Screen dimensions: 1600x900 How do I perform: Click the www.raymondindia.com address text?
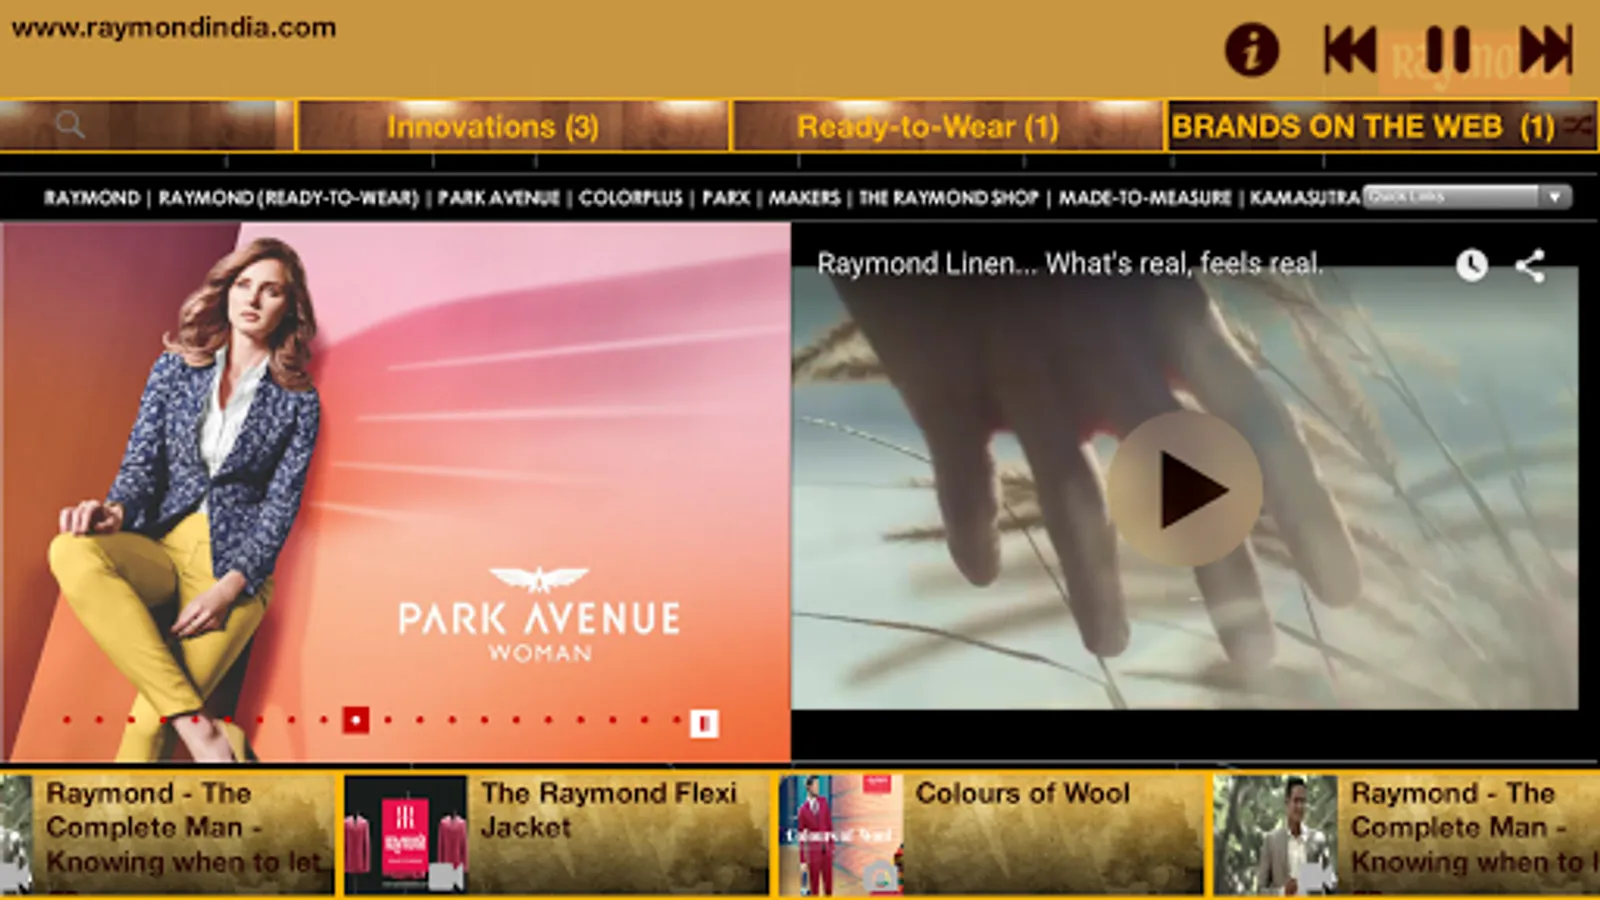click(173, 28)
